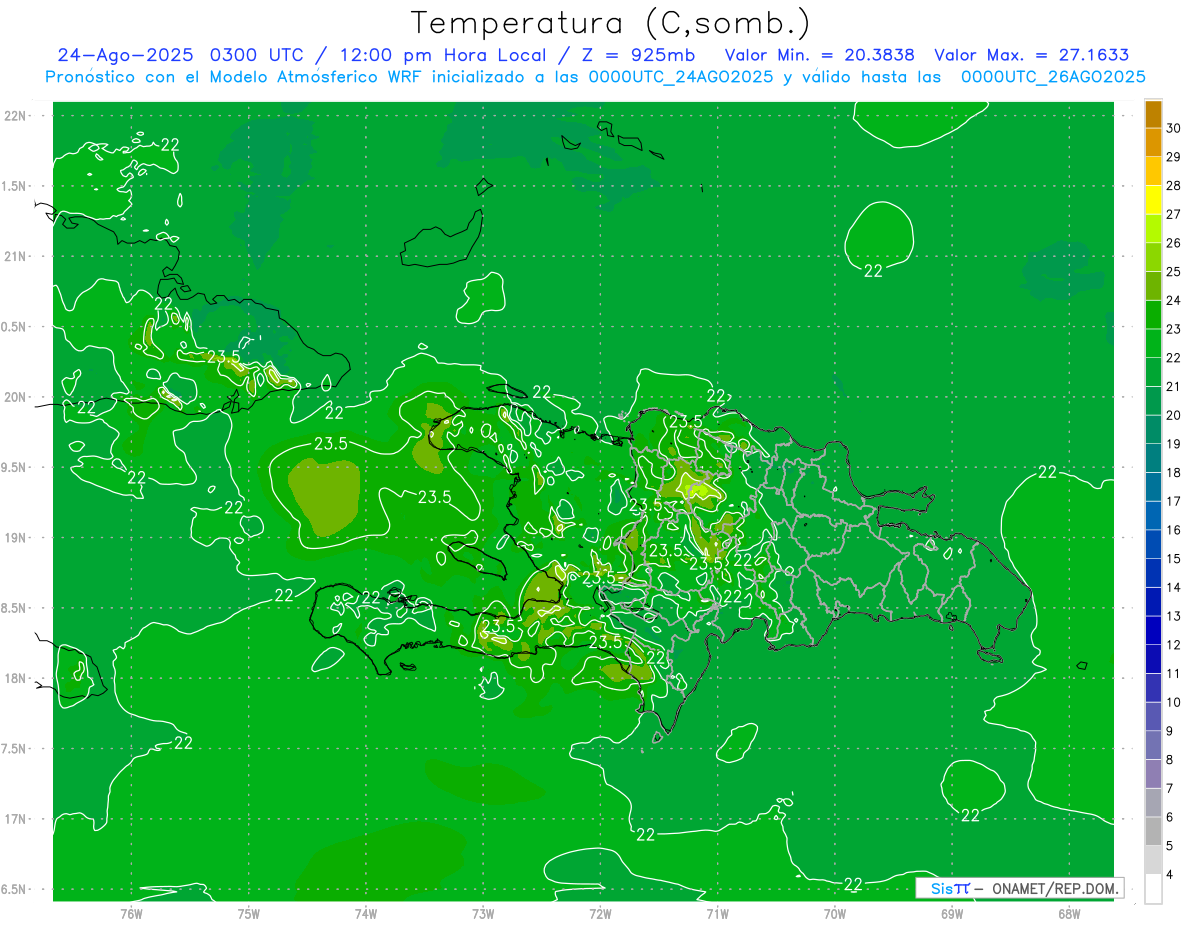The image size is (1200, 927).
Task: Click the "22N" latitude axis label
Action: click(x=15, y=116)
